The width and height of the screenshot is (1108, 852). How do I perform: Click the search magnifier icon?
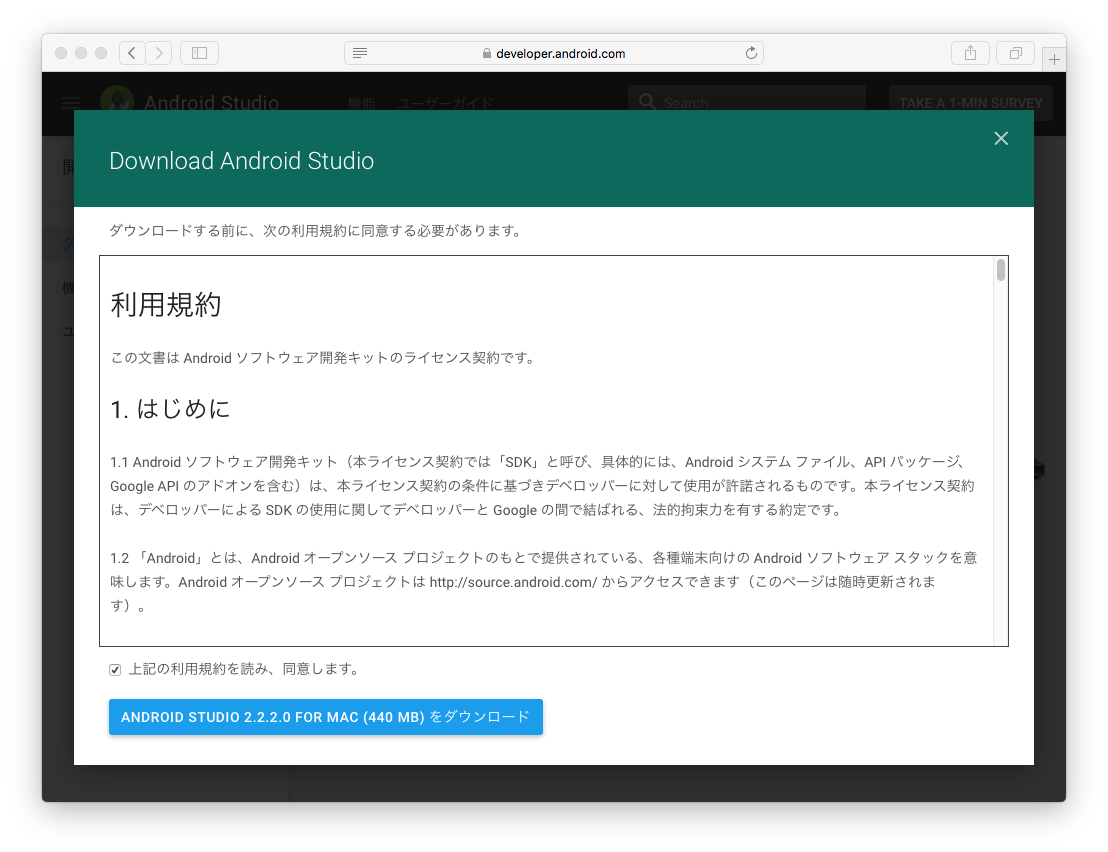click(x=647, y=102)
